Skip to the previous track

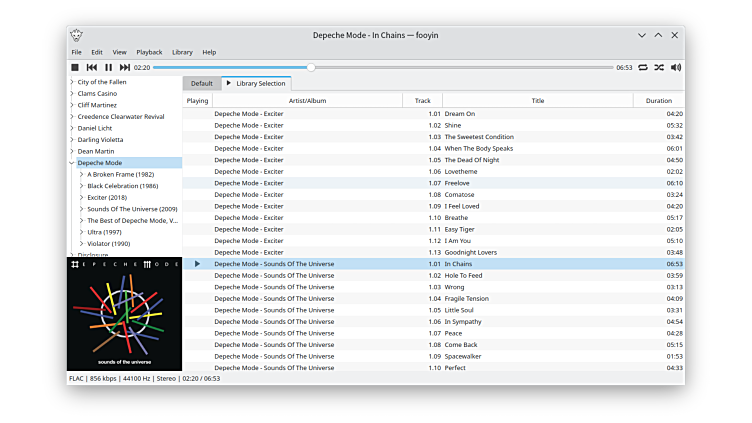tap(92, 67)
